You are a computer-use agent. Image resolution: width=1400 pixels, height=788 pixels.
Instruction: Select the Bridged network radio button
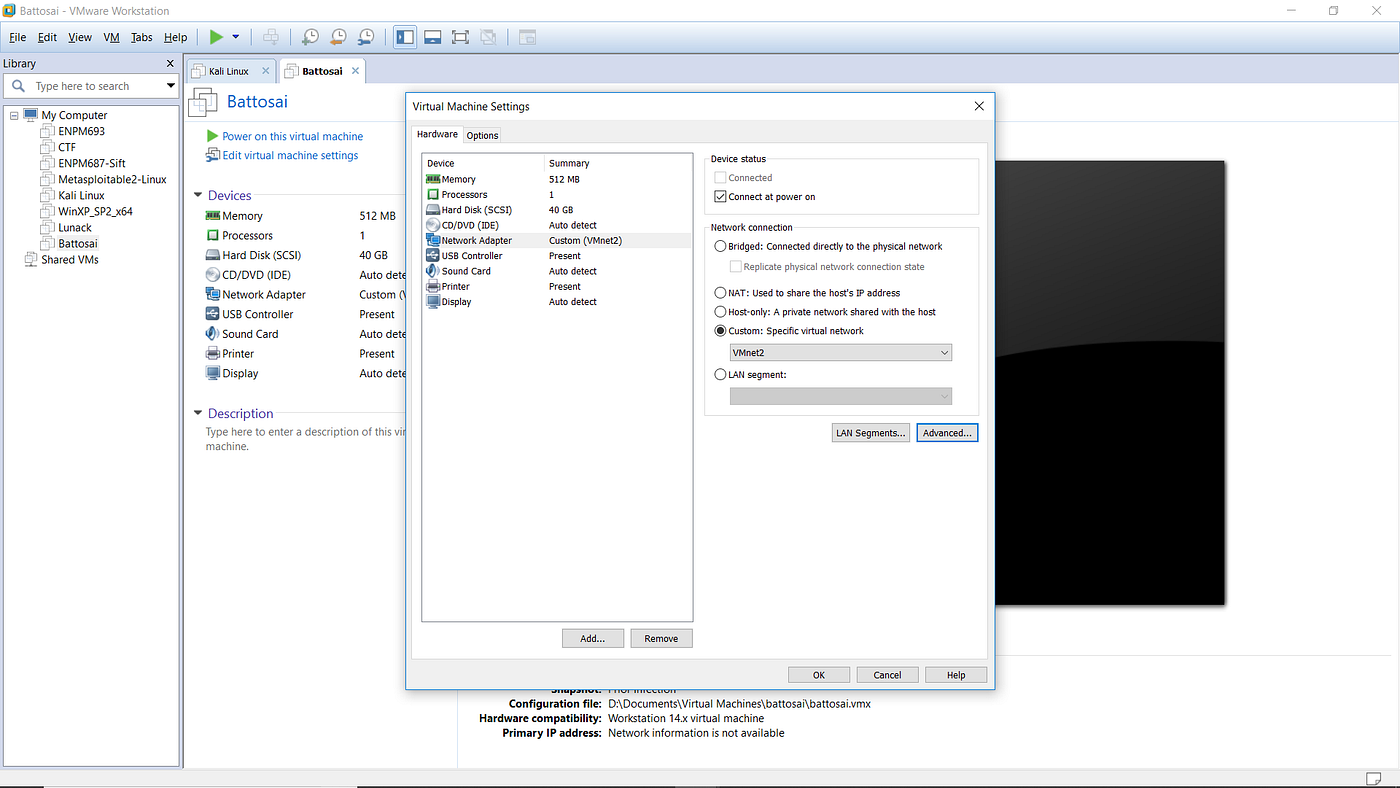point(720,246)
